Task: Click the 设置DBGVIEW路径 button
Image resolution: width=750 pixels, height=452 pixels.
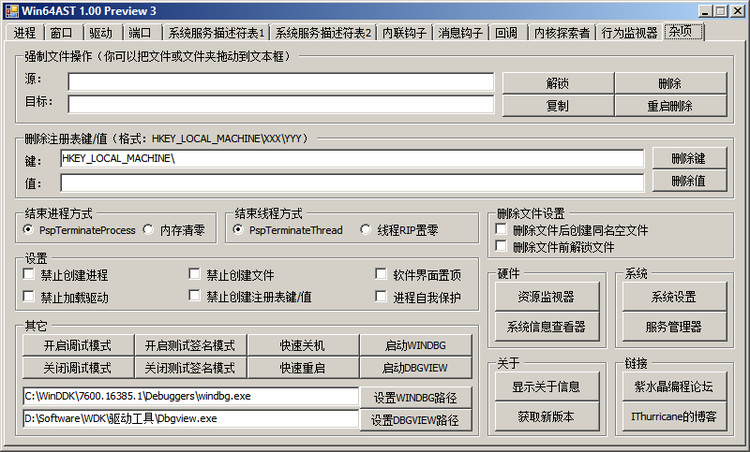Action: 415,420
